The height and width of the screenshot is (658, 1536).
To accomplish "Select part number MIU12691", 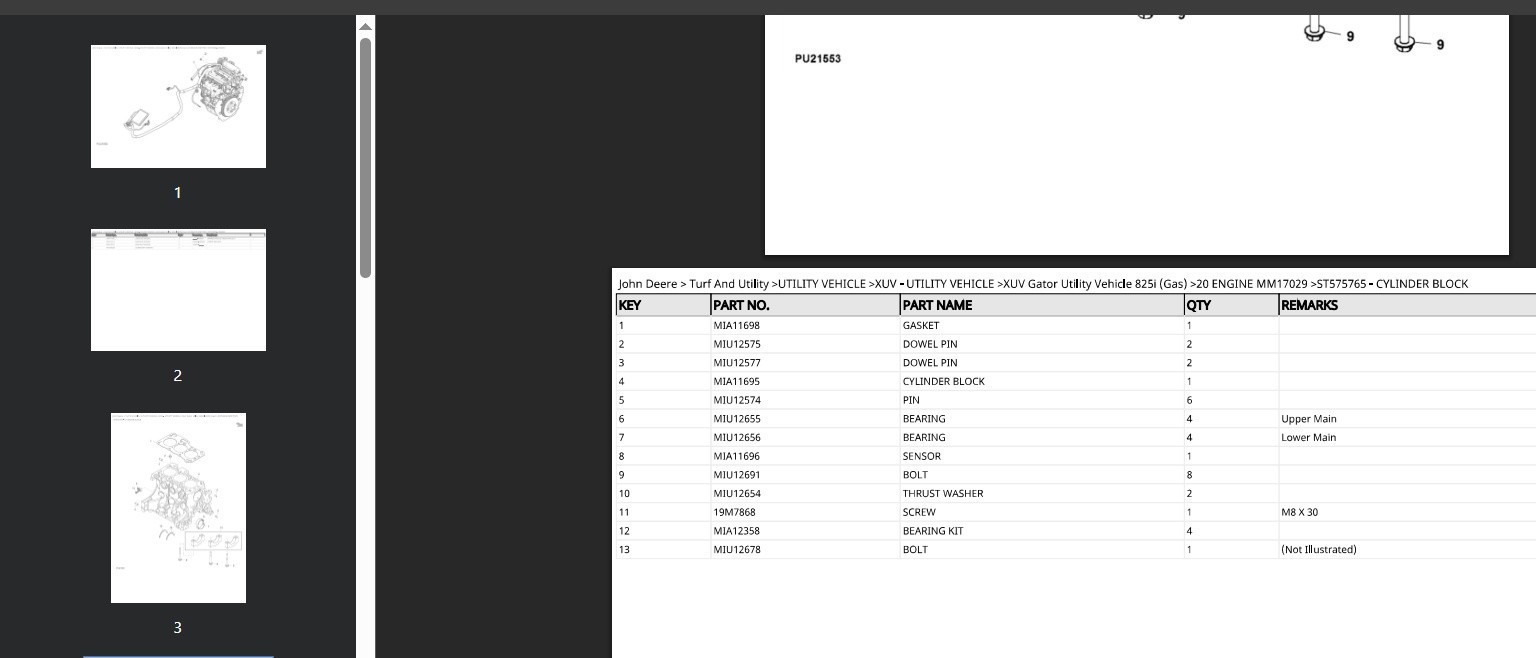I will (x=737, y=475).
